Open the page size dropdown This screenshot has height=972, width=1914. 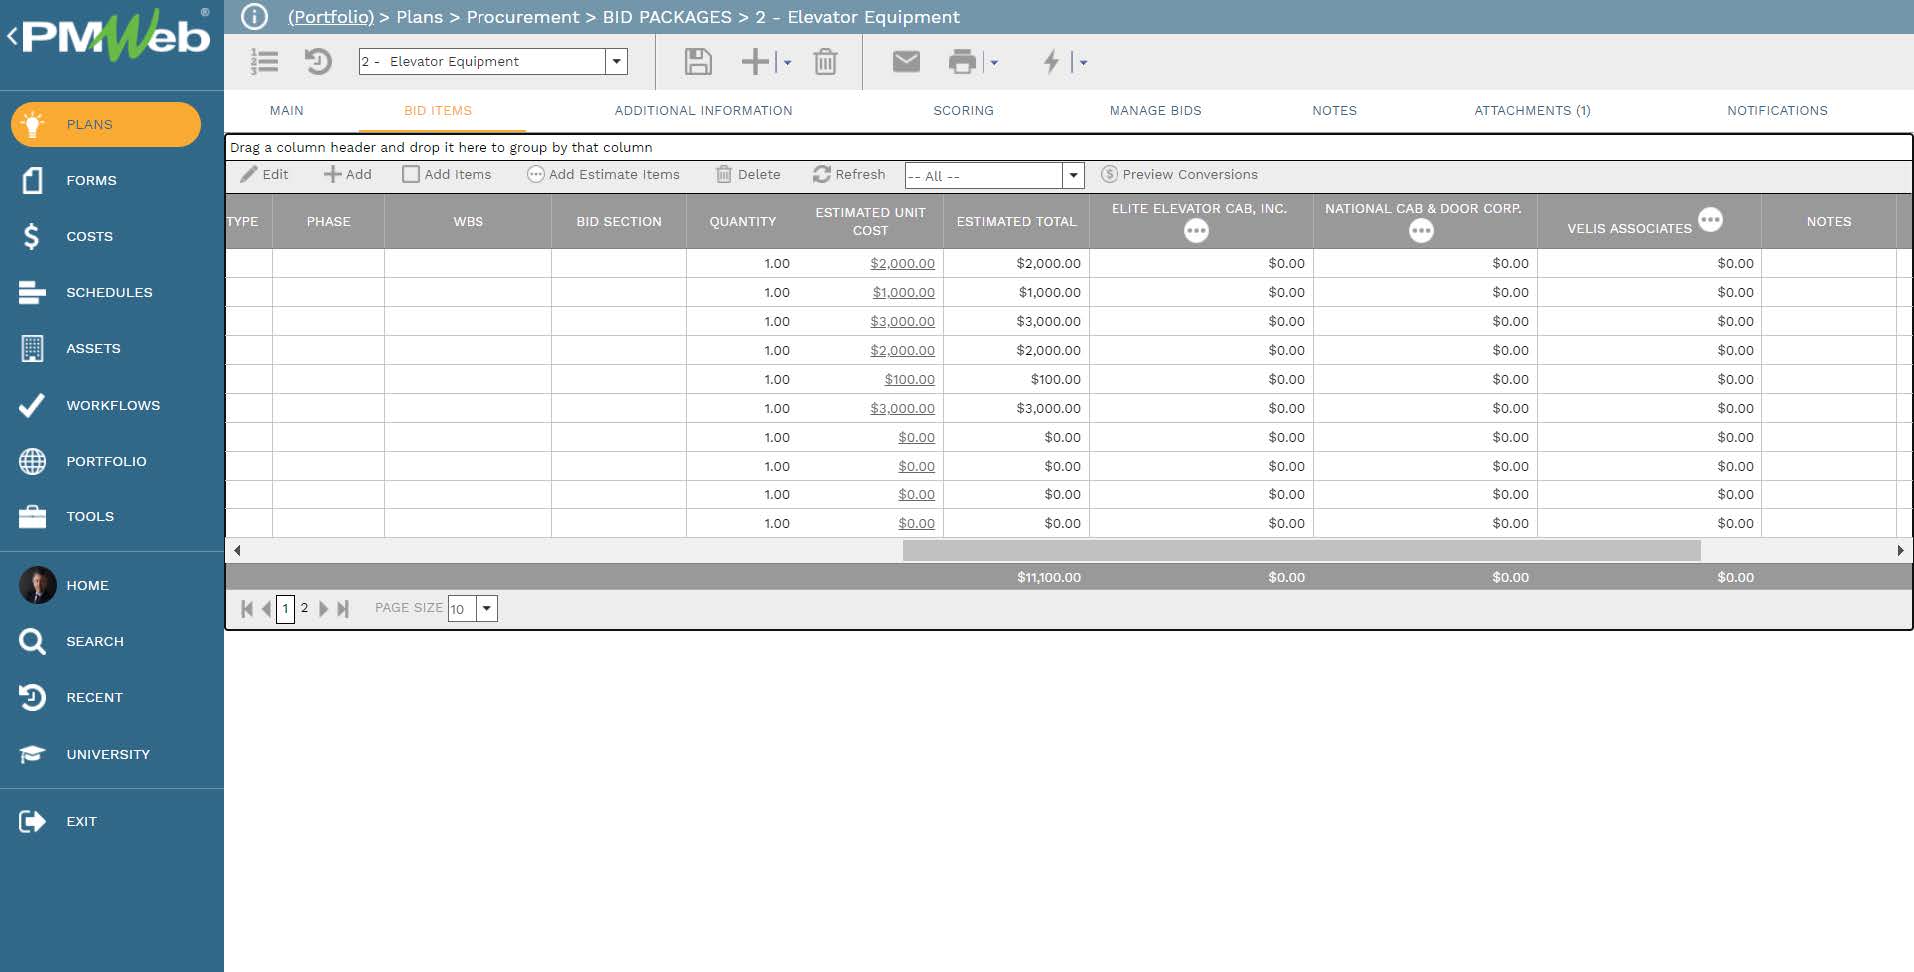coord(487,608)
